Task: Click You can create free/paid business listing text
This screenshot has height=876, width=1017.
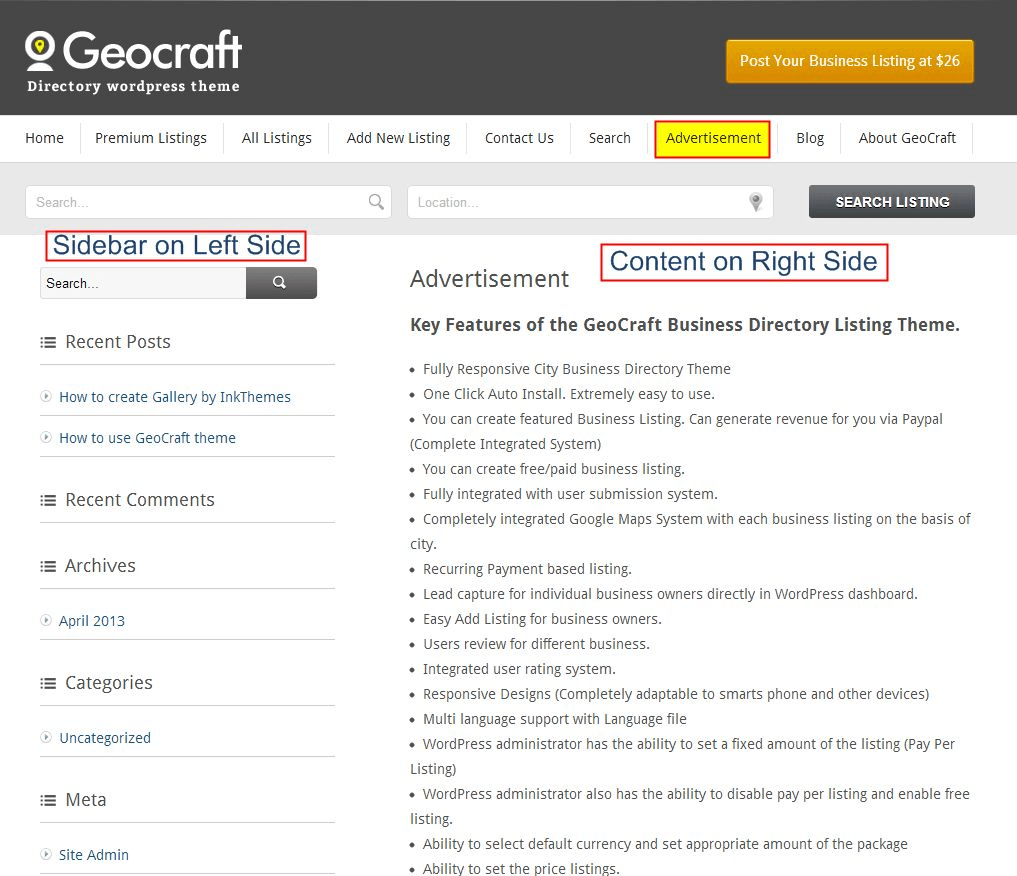Action: [x=554, y=469]
